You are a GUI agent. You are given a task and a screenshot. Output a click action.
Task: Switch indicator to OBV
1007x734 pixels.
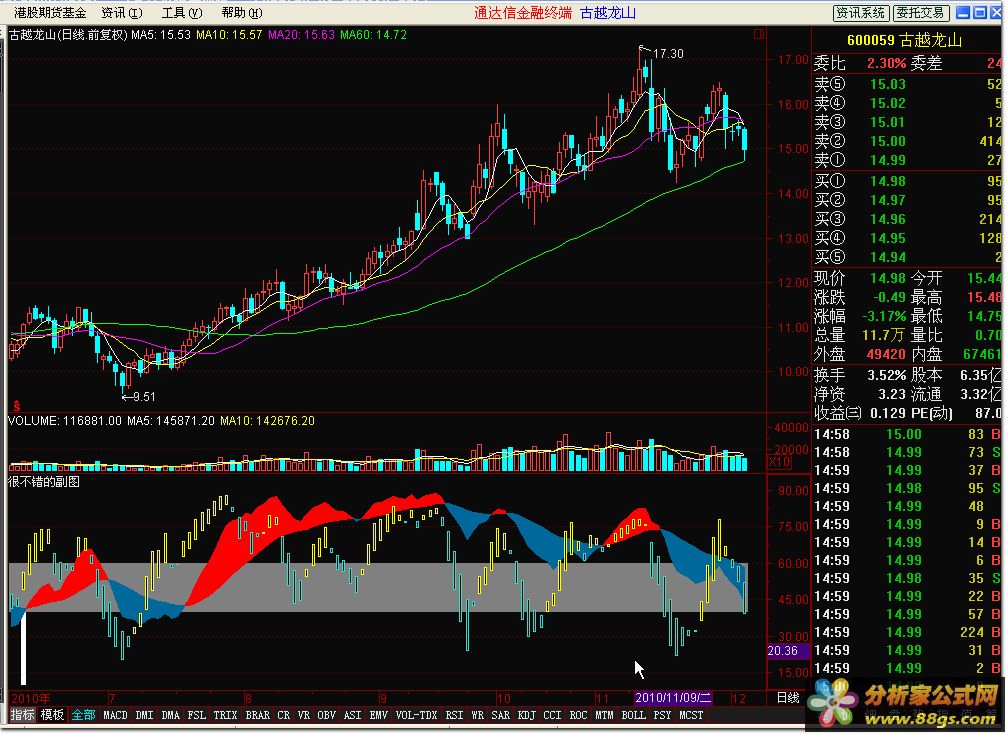tap(326, 715)
